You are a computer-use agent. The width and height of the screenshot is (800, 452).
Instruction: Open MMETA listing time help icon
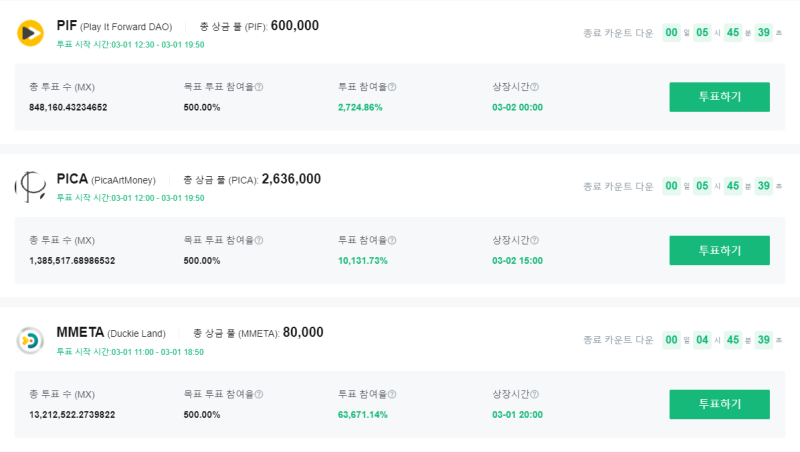click(534, 394)
